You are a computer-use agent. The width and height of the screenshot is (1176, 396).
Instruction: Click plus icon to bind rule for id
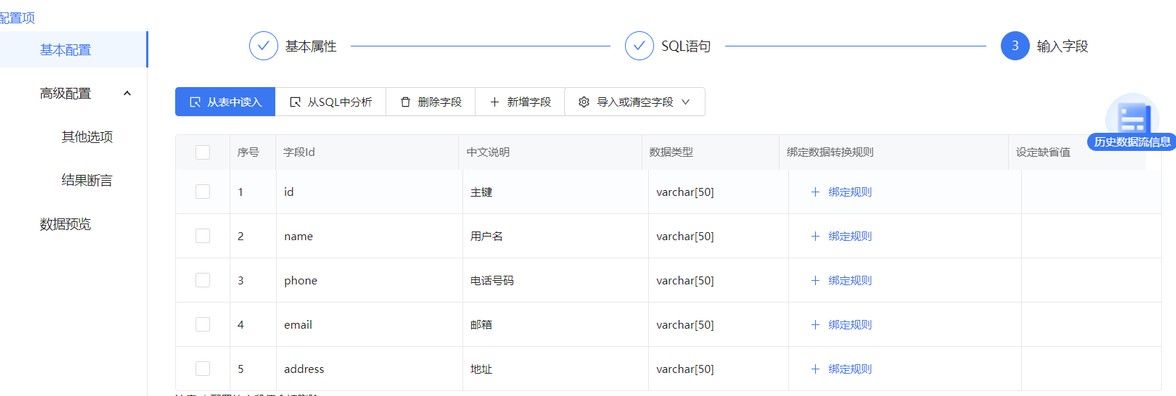815,192
